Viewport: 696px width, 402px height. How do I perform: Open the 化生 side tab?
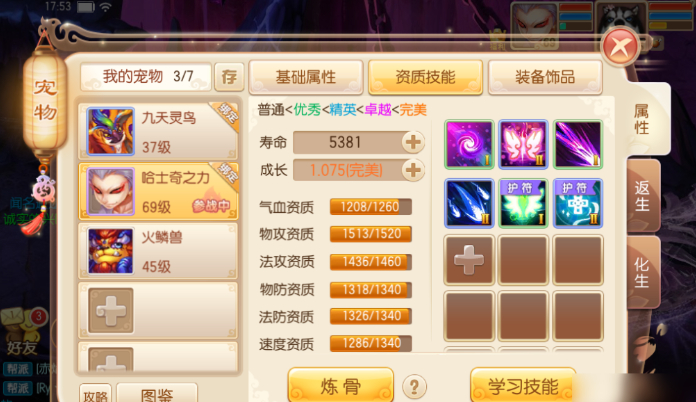[643, 272]
